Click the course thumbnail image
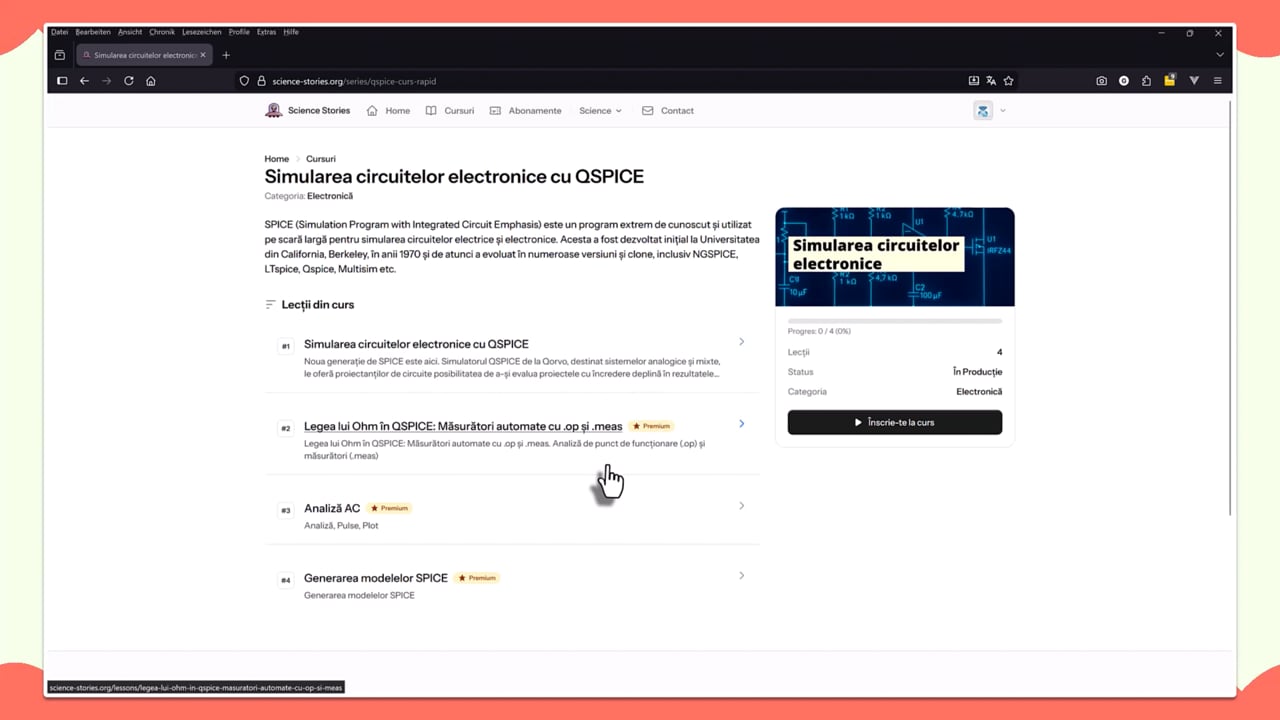This screenshot has height=720, width=1280. 895,257
